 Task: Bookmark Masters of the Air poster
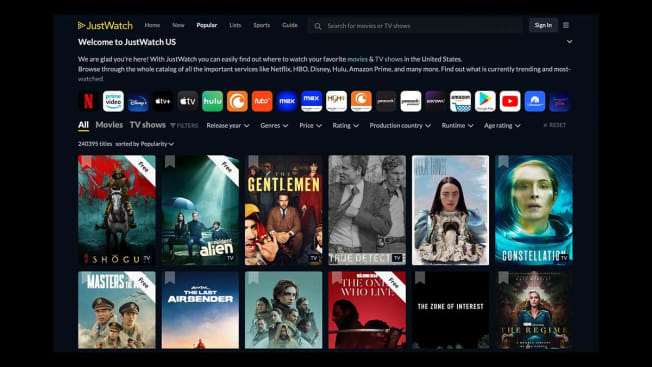pos(86,278)
